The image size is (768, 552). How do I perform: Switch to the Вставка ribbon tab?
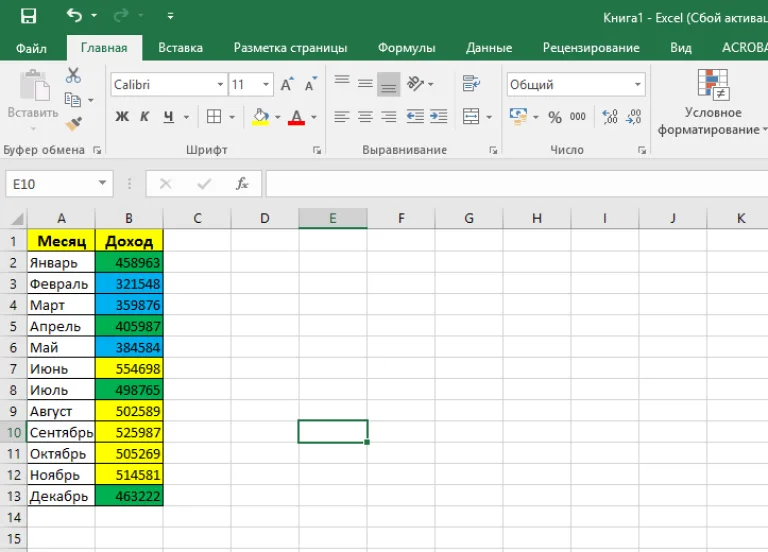[180, 48]
